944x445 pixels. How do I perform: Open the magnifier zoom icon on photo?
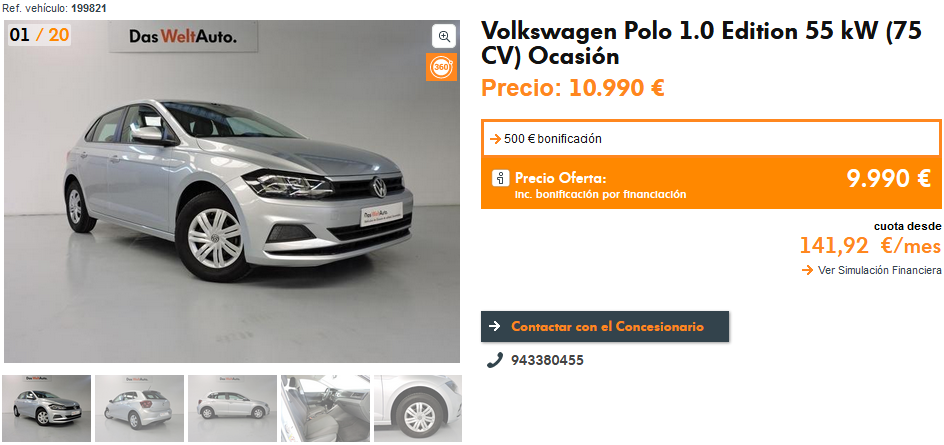(444, 36)
